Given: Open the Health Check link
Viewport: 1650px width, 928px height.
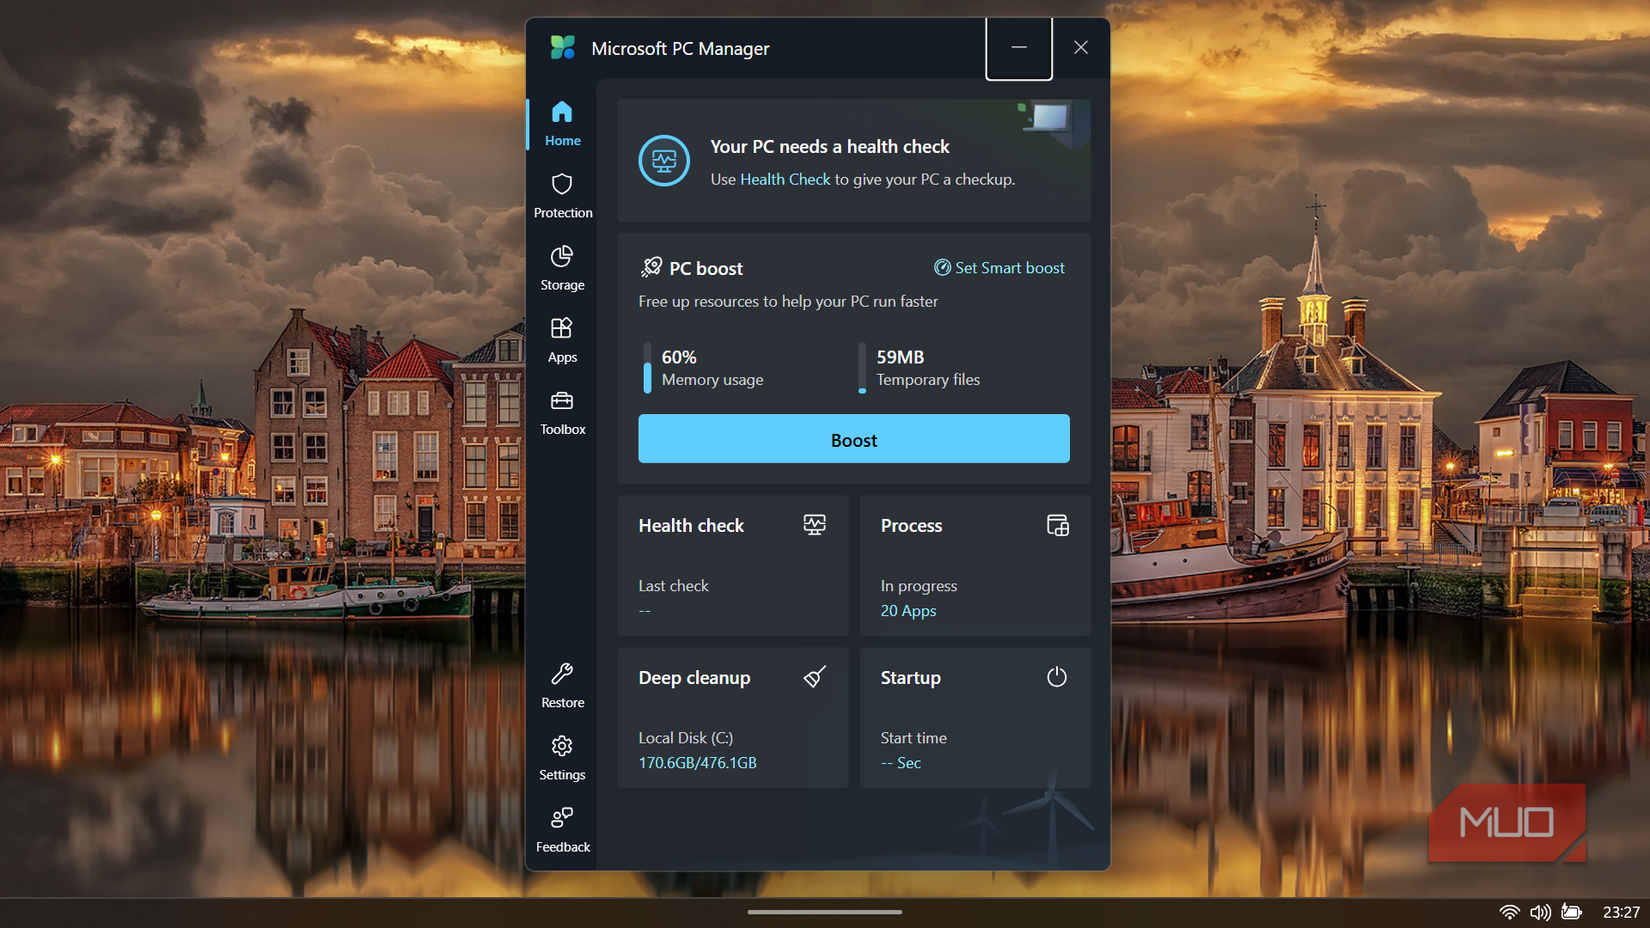Looking at the screenshot, I should pyautogui.click(x=784, y=179).
